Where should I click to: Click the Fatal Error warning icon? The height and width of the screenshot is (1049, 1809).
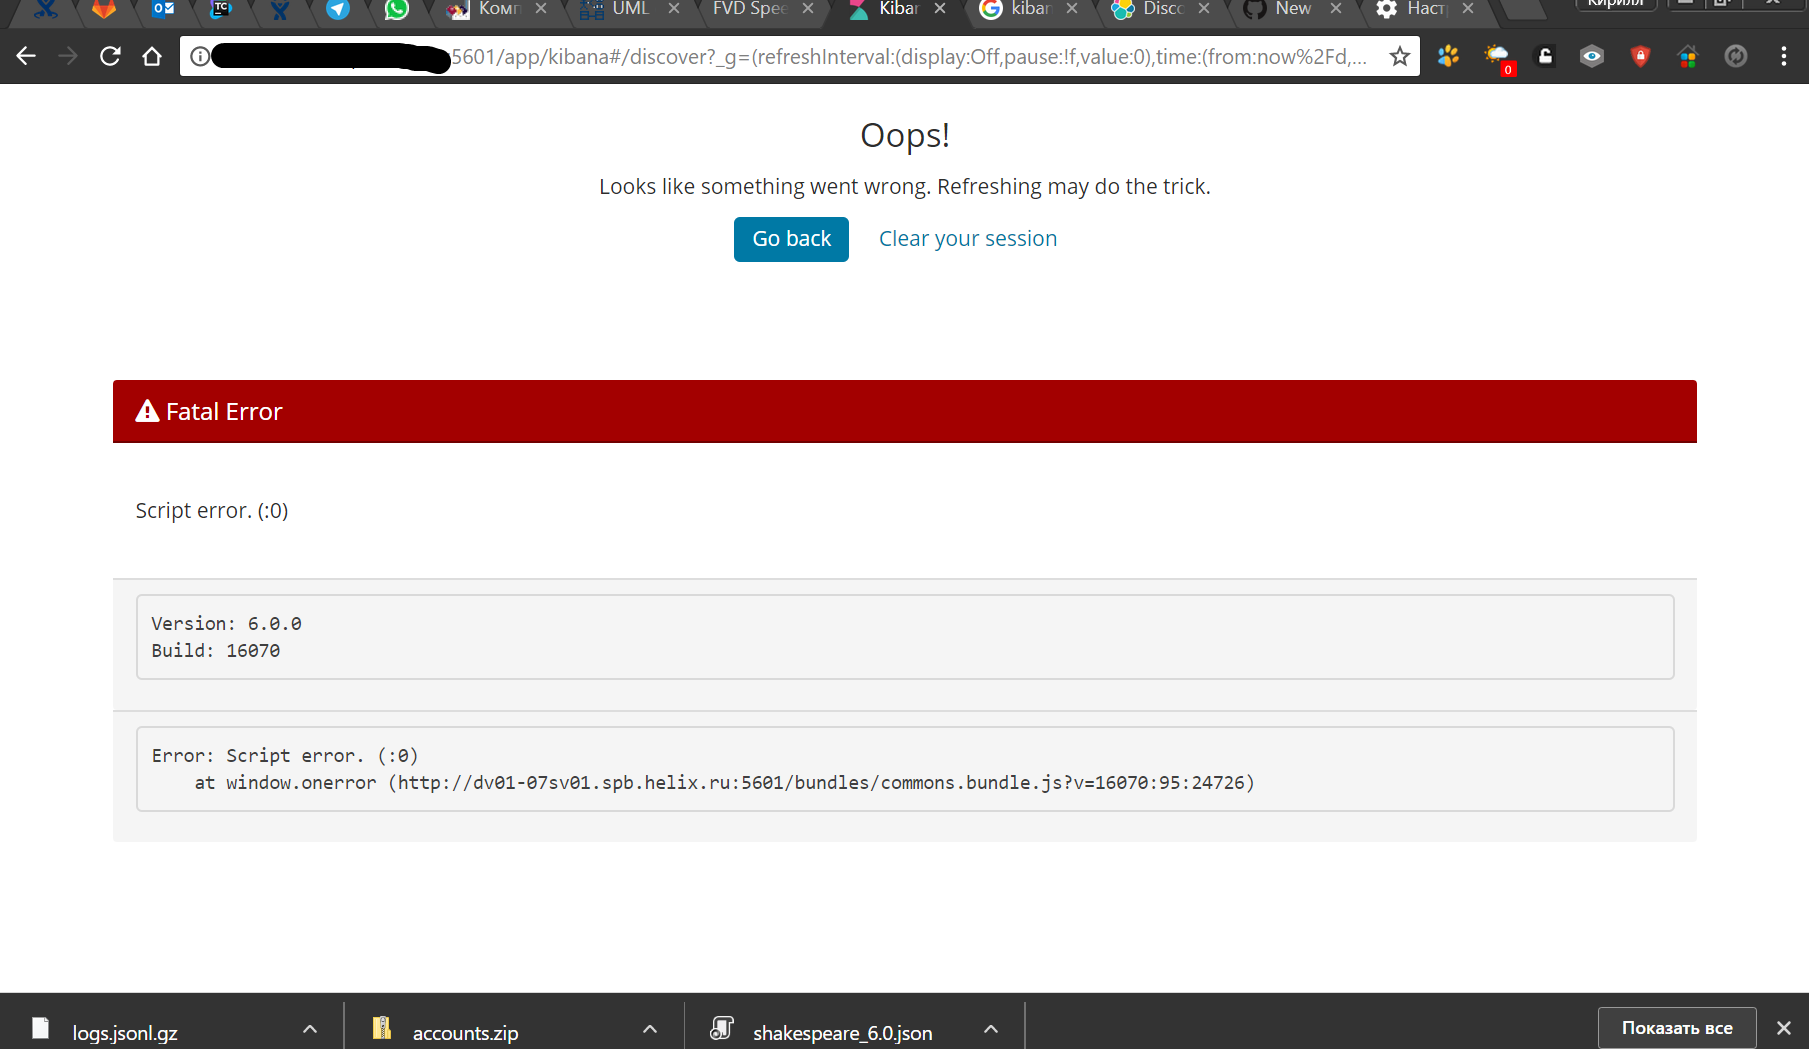147,411
